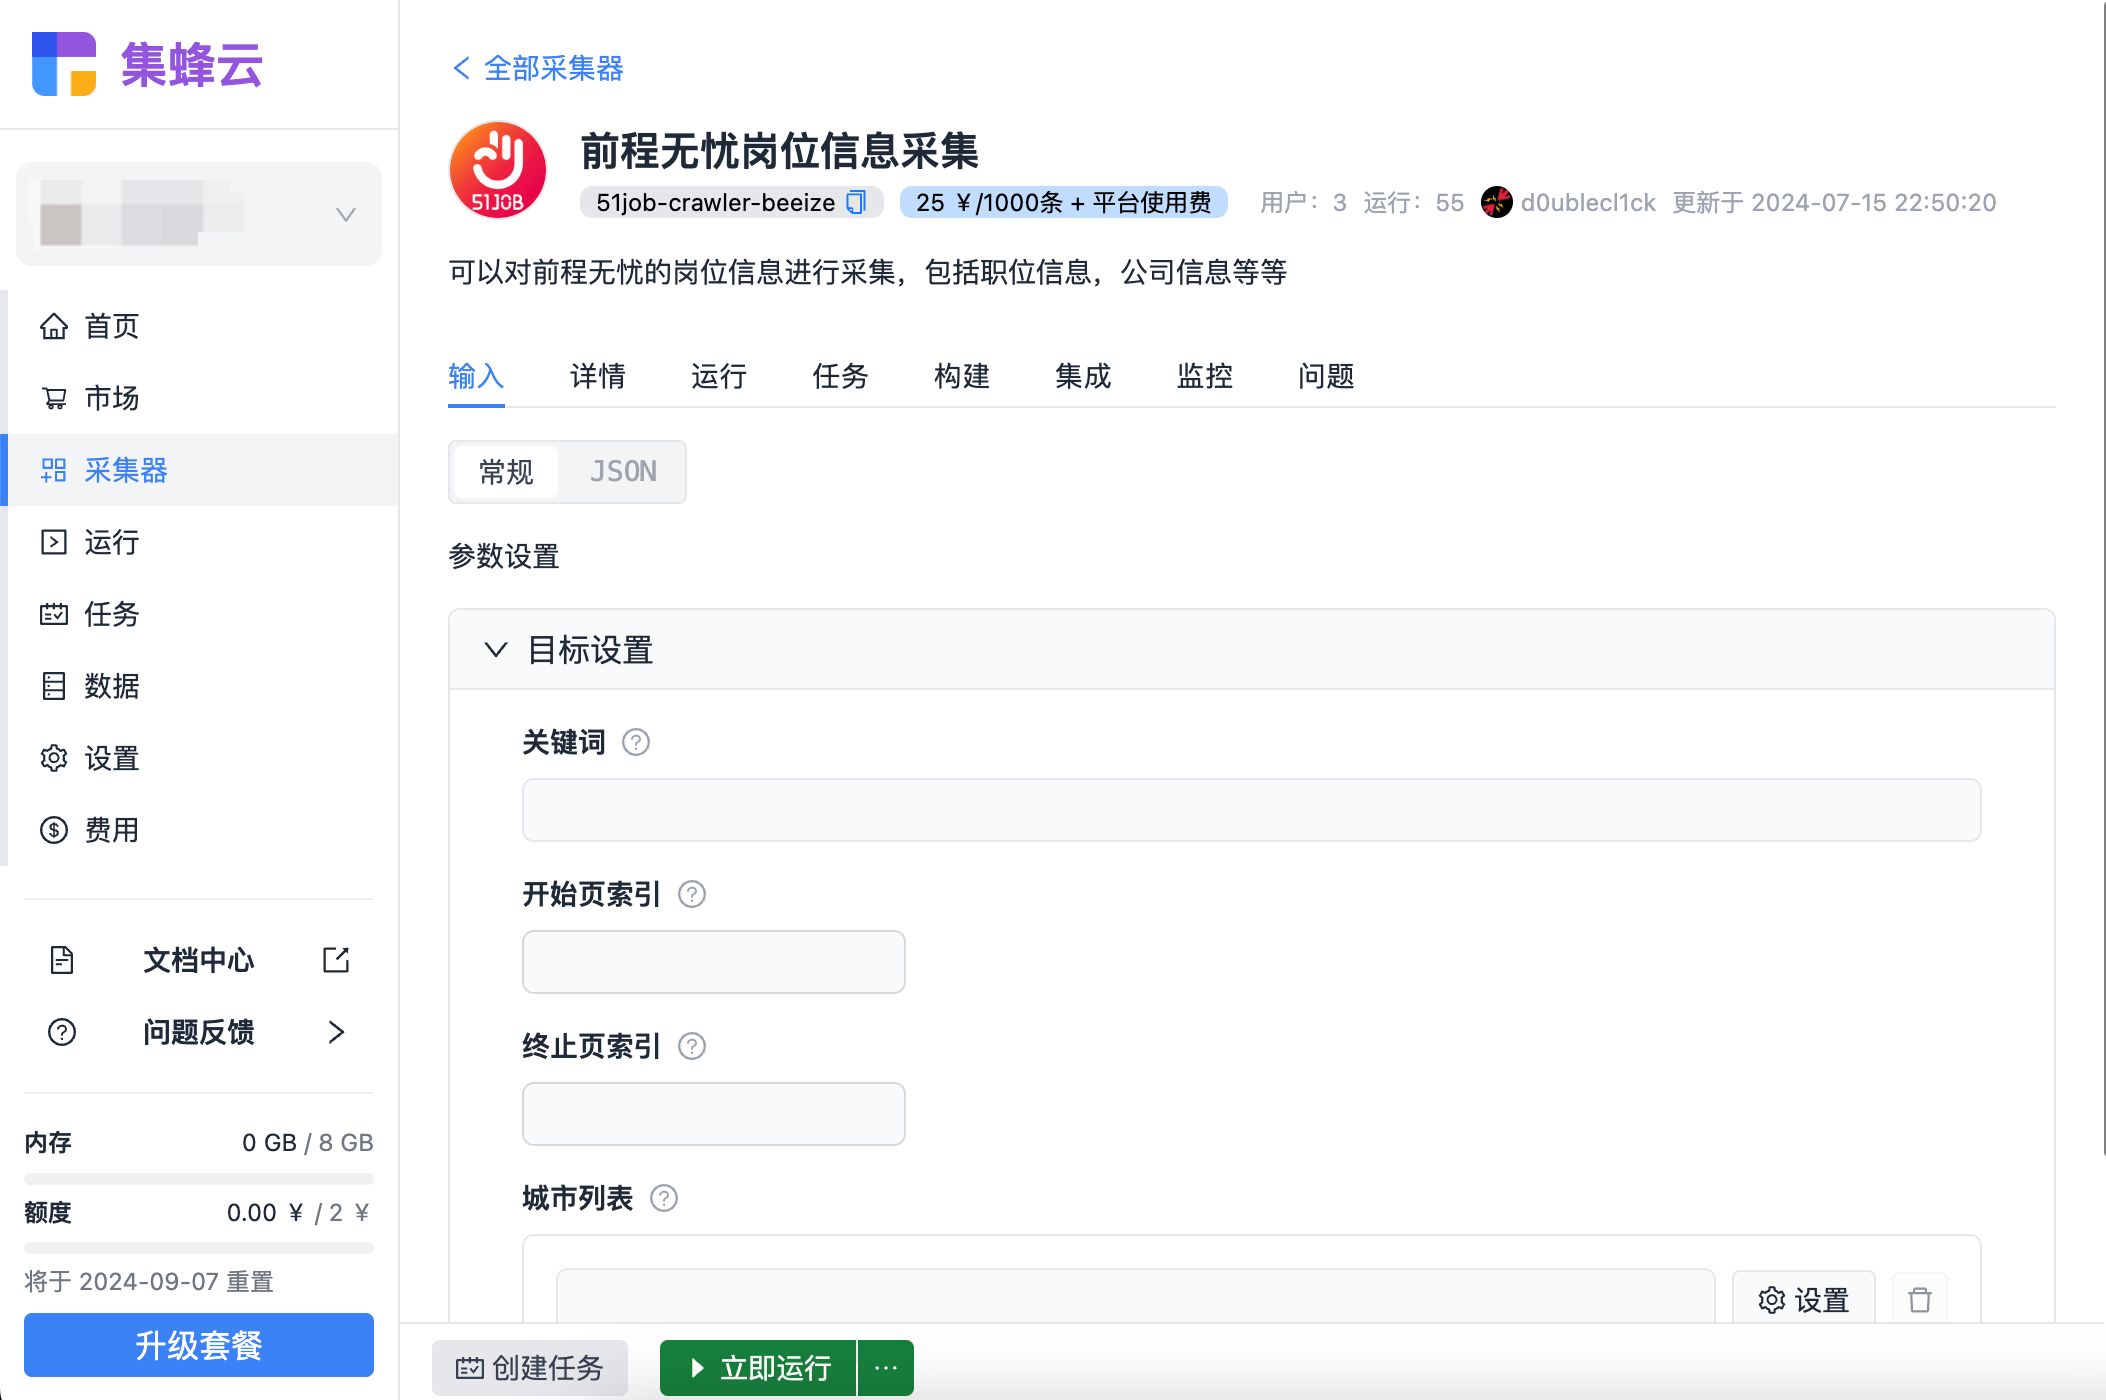Open city list 设置 button
Image resolution: width=2106 pixels, height=1400 pixels.
click(1803, 1299)
